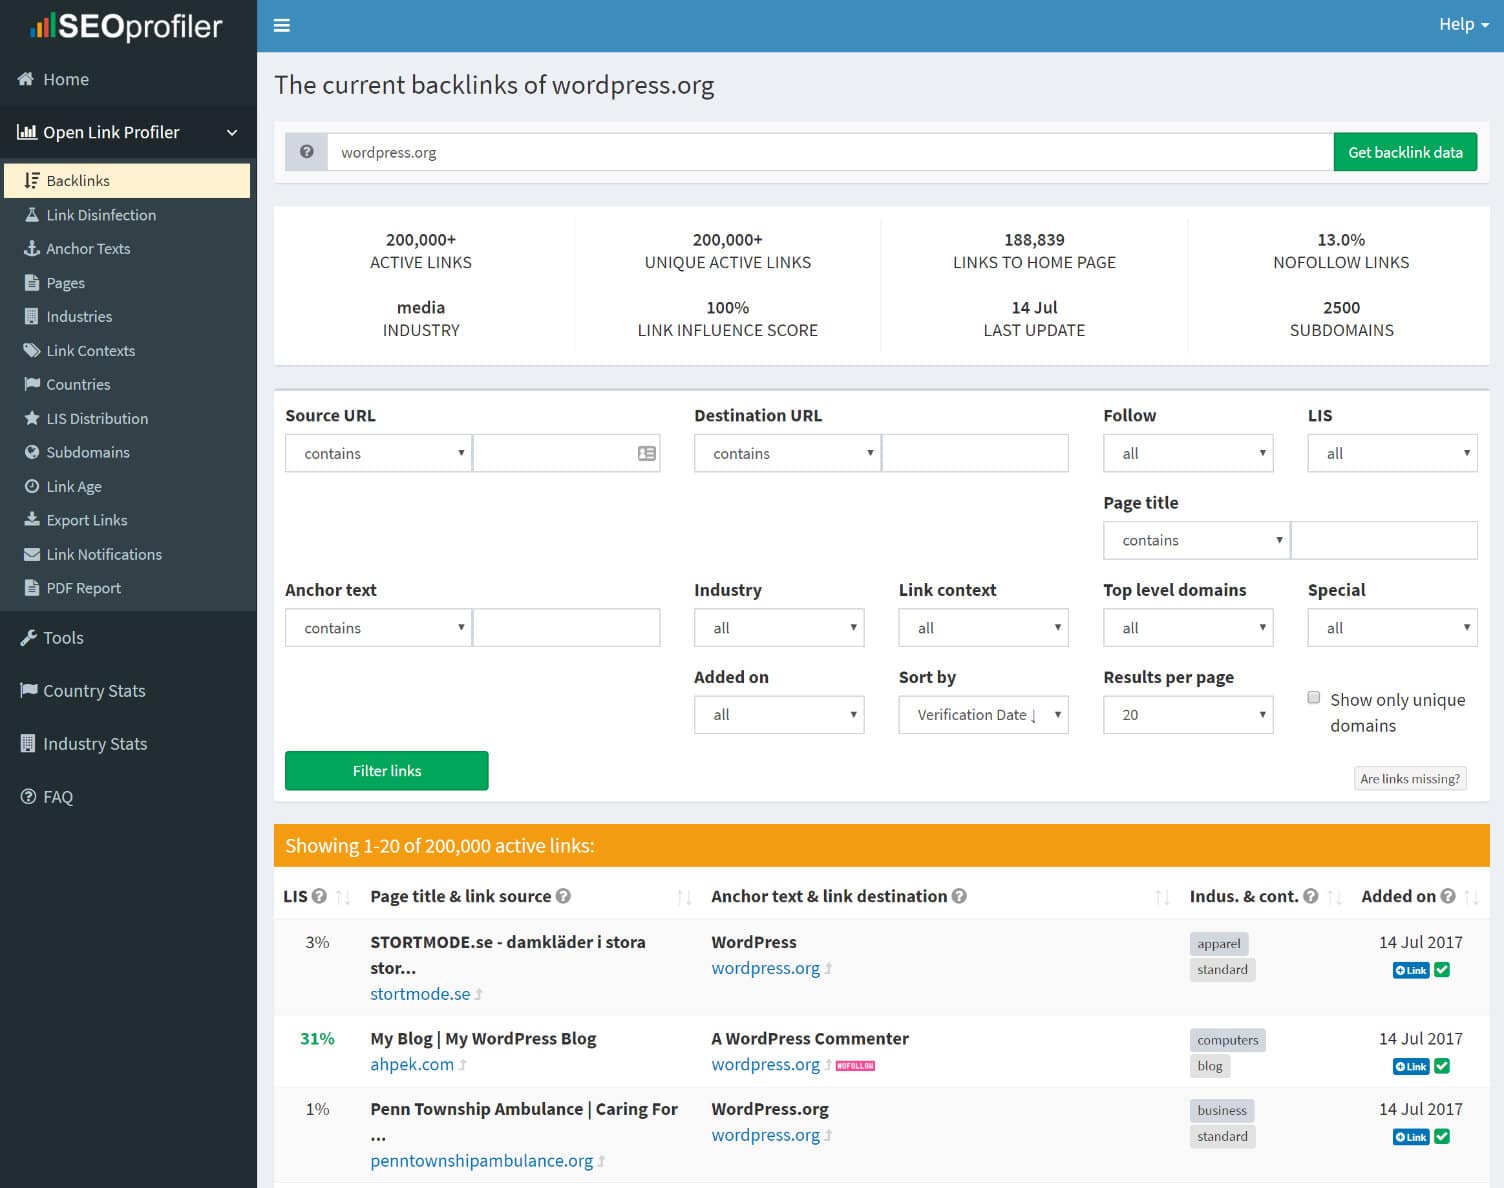1504x1188 pixels.
Task: Toggle the green verified check on ahpek.com row
Action: click(x=1441, y=1066)
